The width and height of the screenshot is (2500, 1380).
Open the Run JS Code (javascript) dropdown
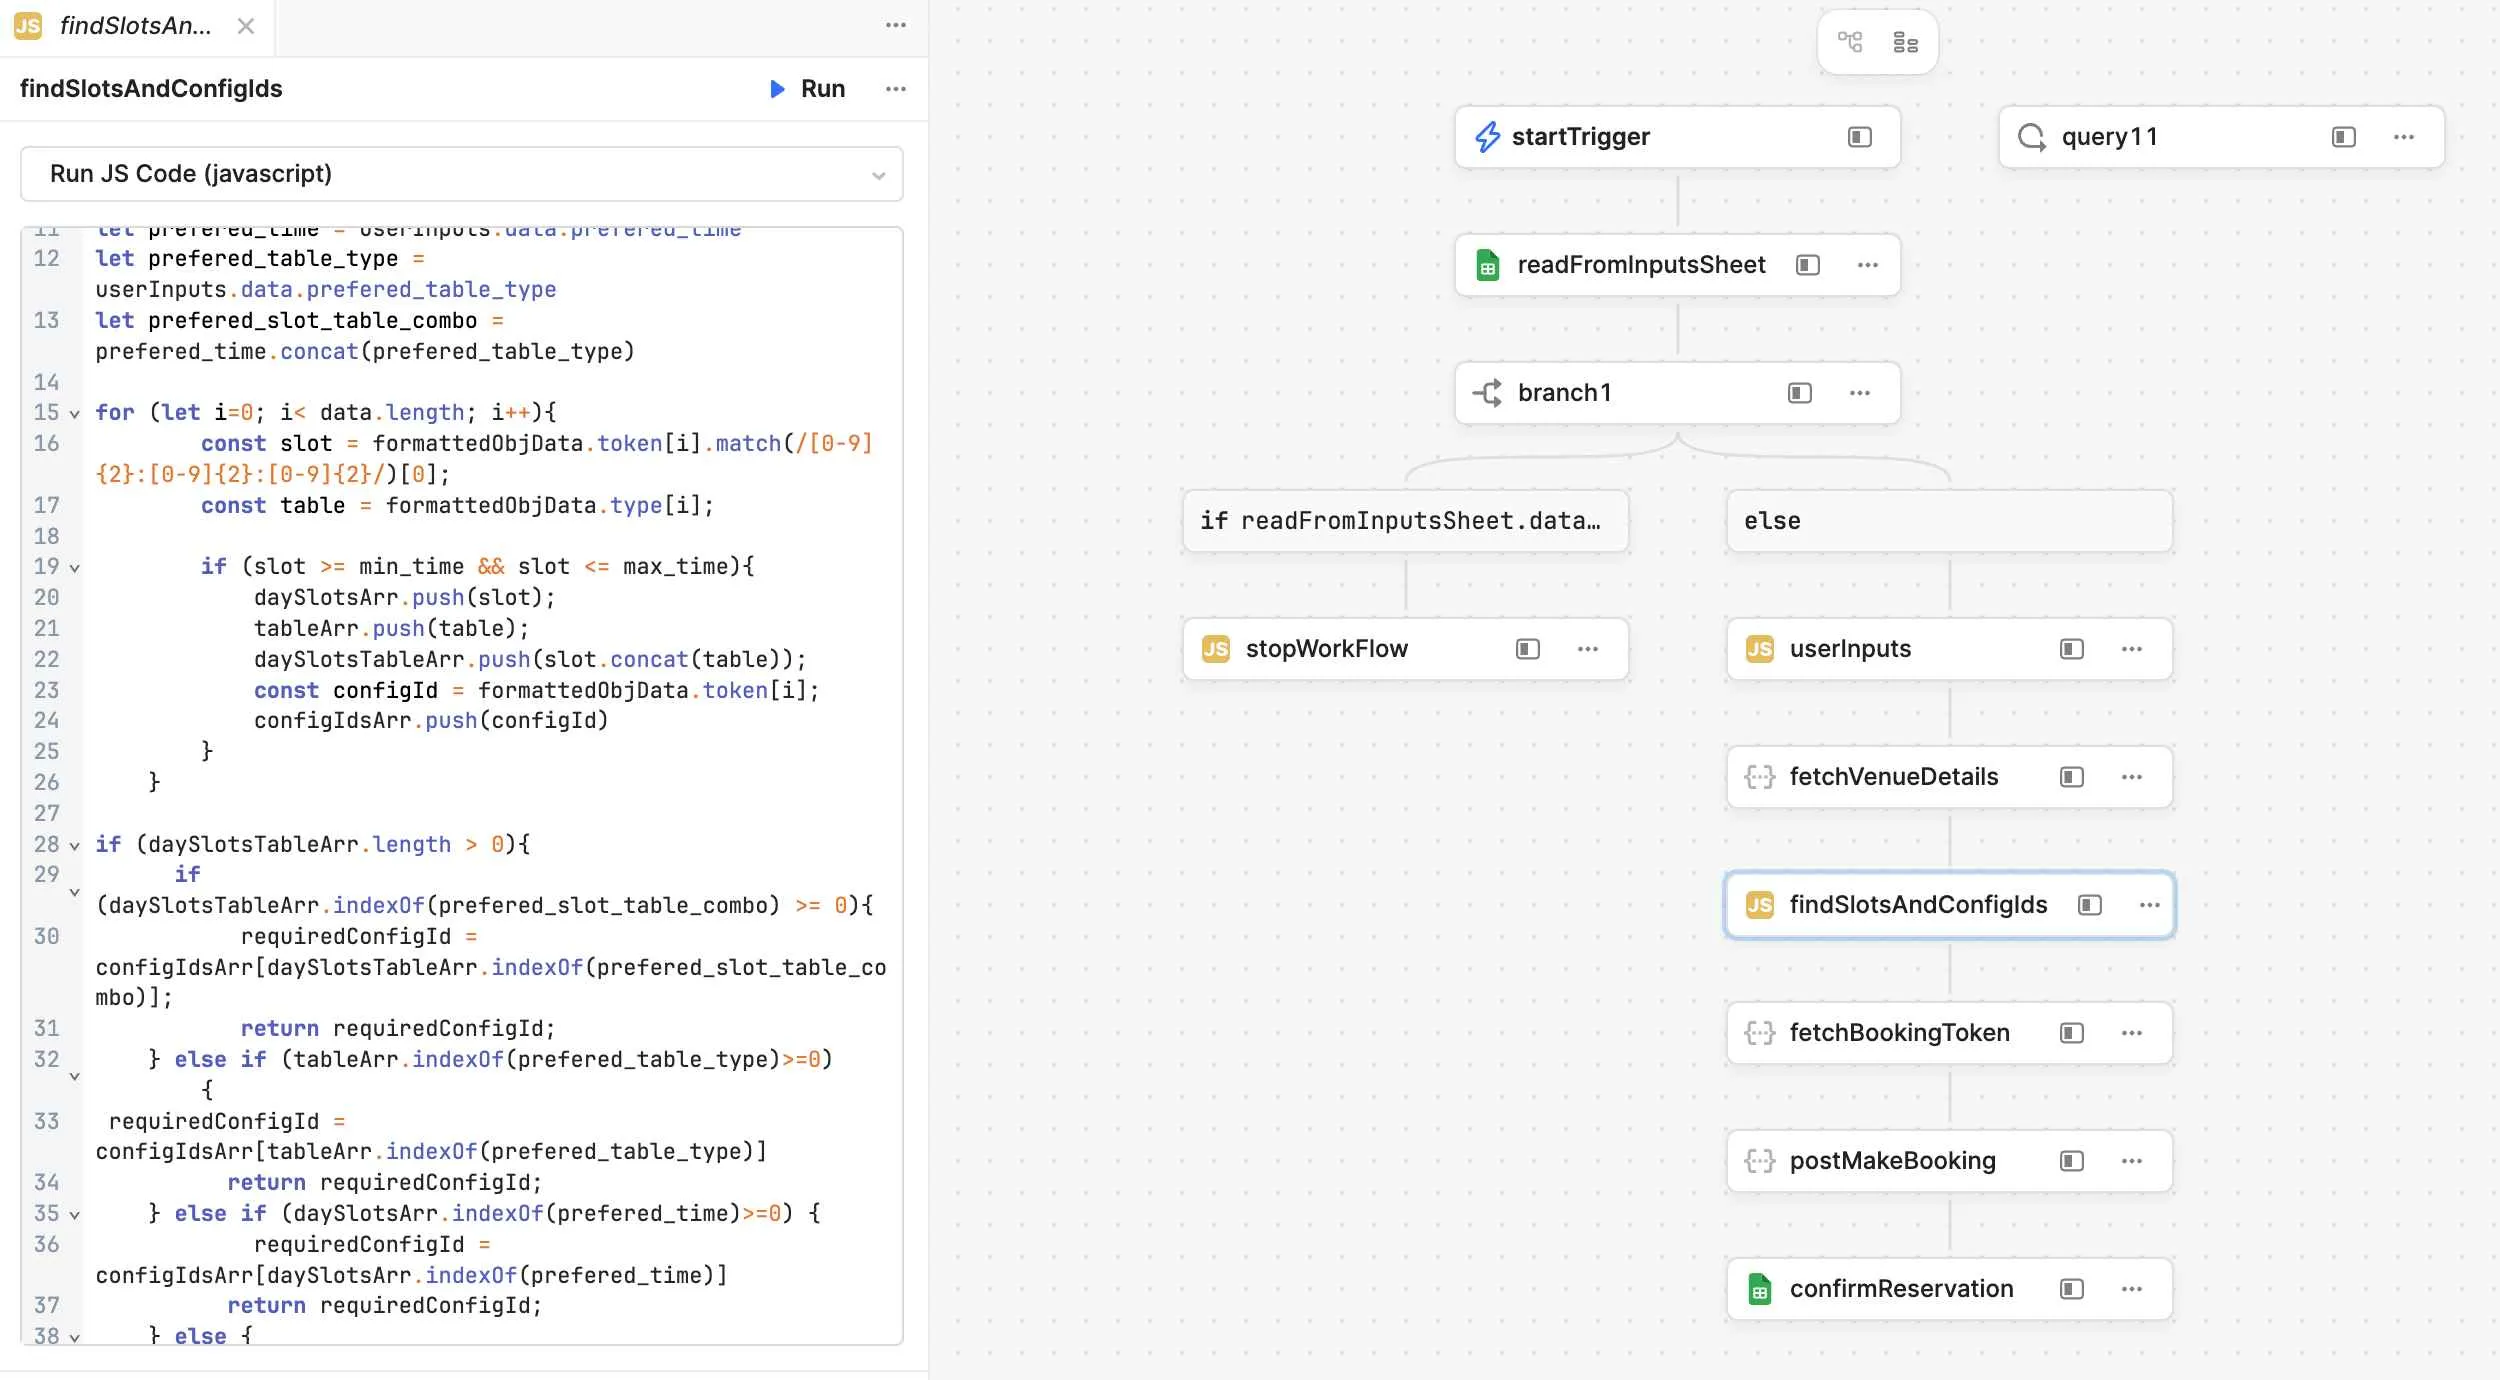click(462, 174)
